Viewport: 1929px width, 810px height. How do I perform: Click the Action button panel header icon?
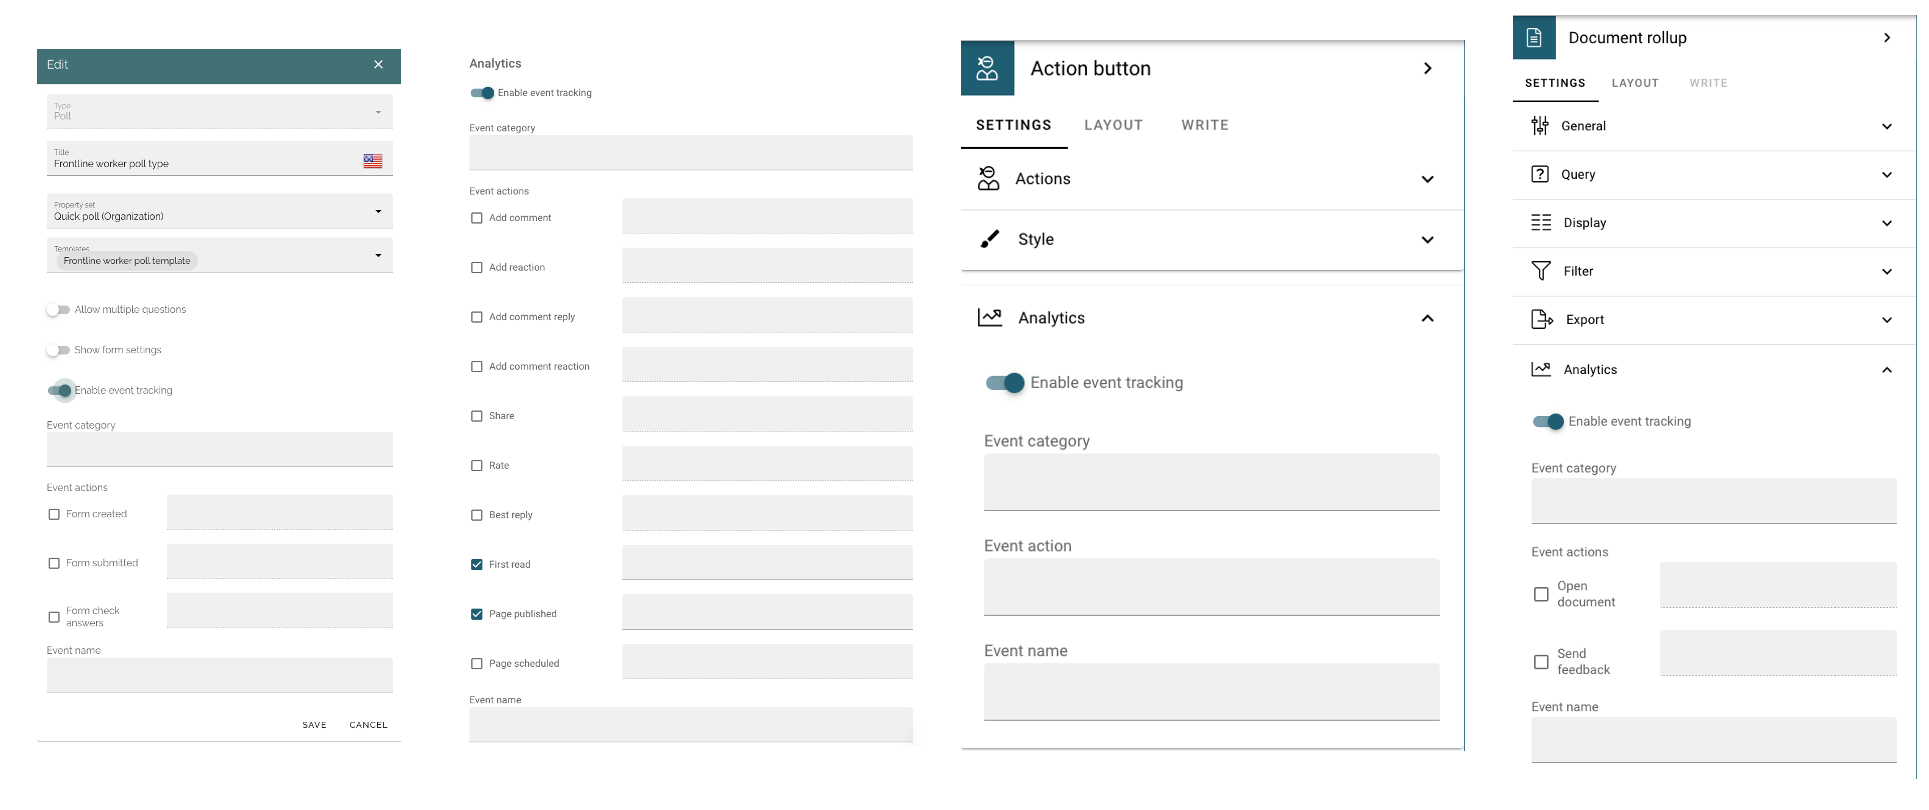click(987, 68)
